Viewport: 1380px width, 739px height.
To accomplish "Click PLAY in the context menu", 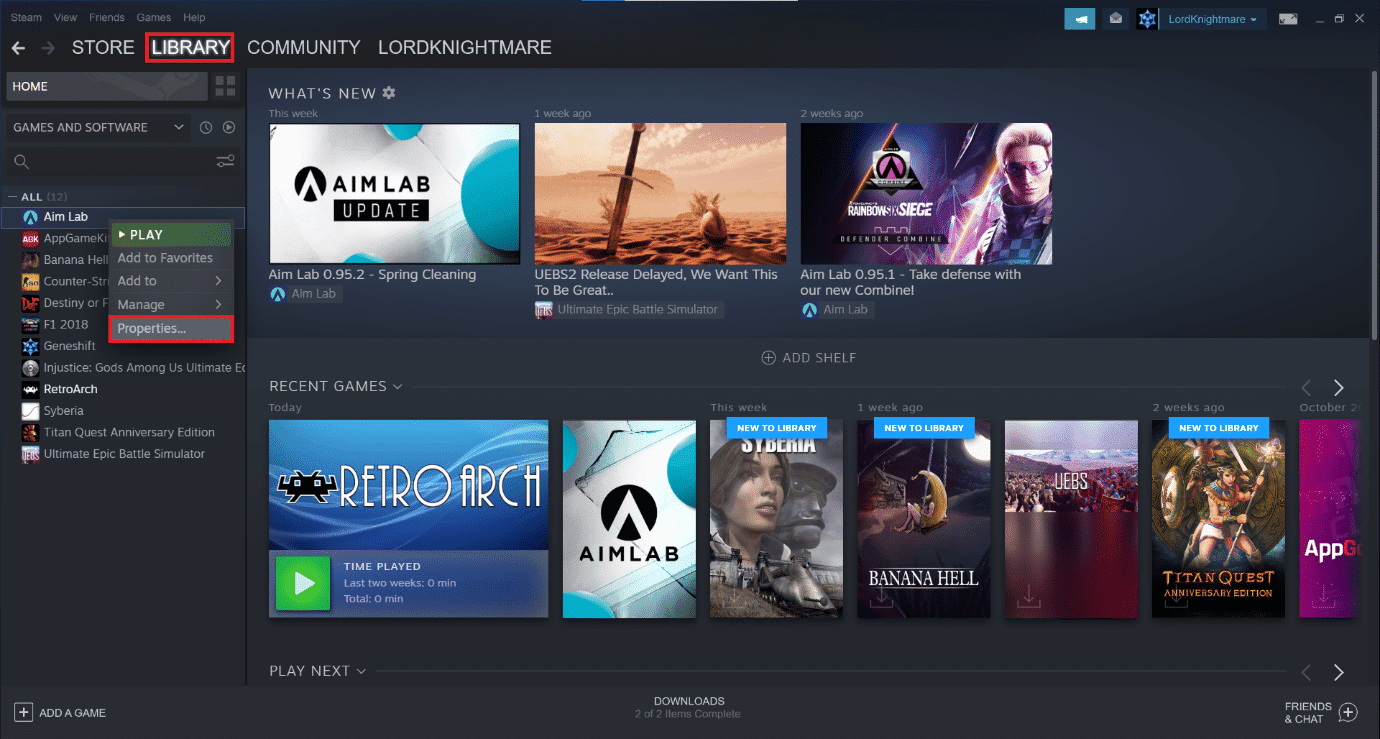I will 170,235.
